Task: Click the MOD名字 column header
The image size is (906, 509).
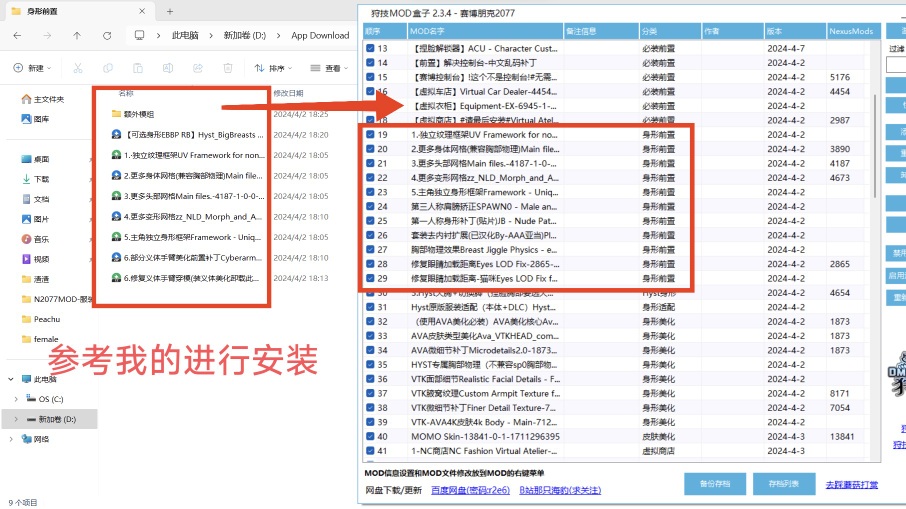Action: 430,31
